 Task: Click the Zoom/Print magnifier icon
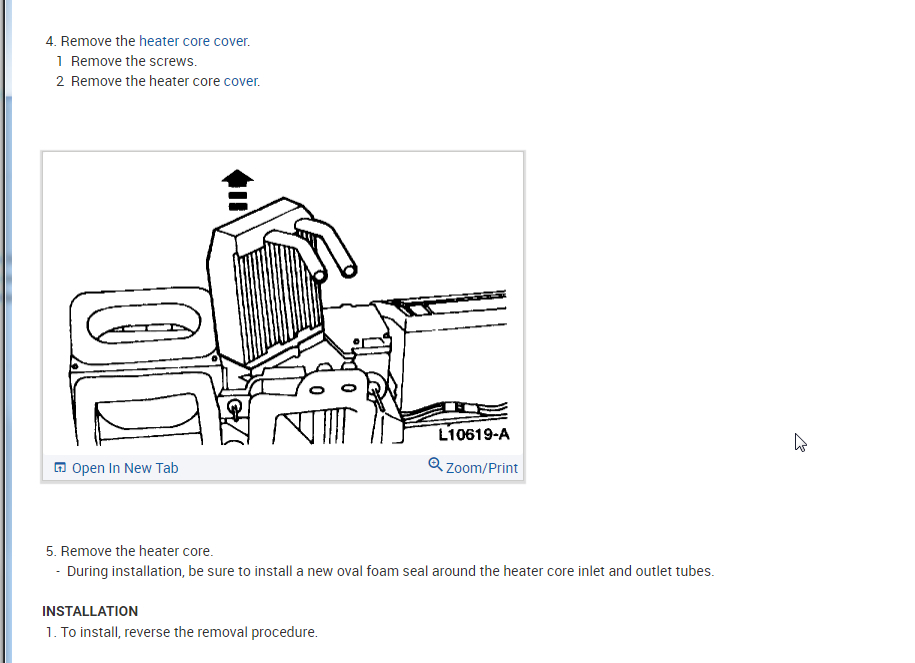click(435, 465)
